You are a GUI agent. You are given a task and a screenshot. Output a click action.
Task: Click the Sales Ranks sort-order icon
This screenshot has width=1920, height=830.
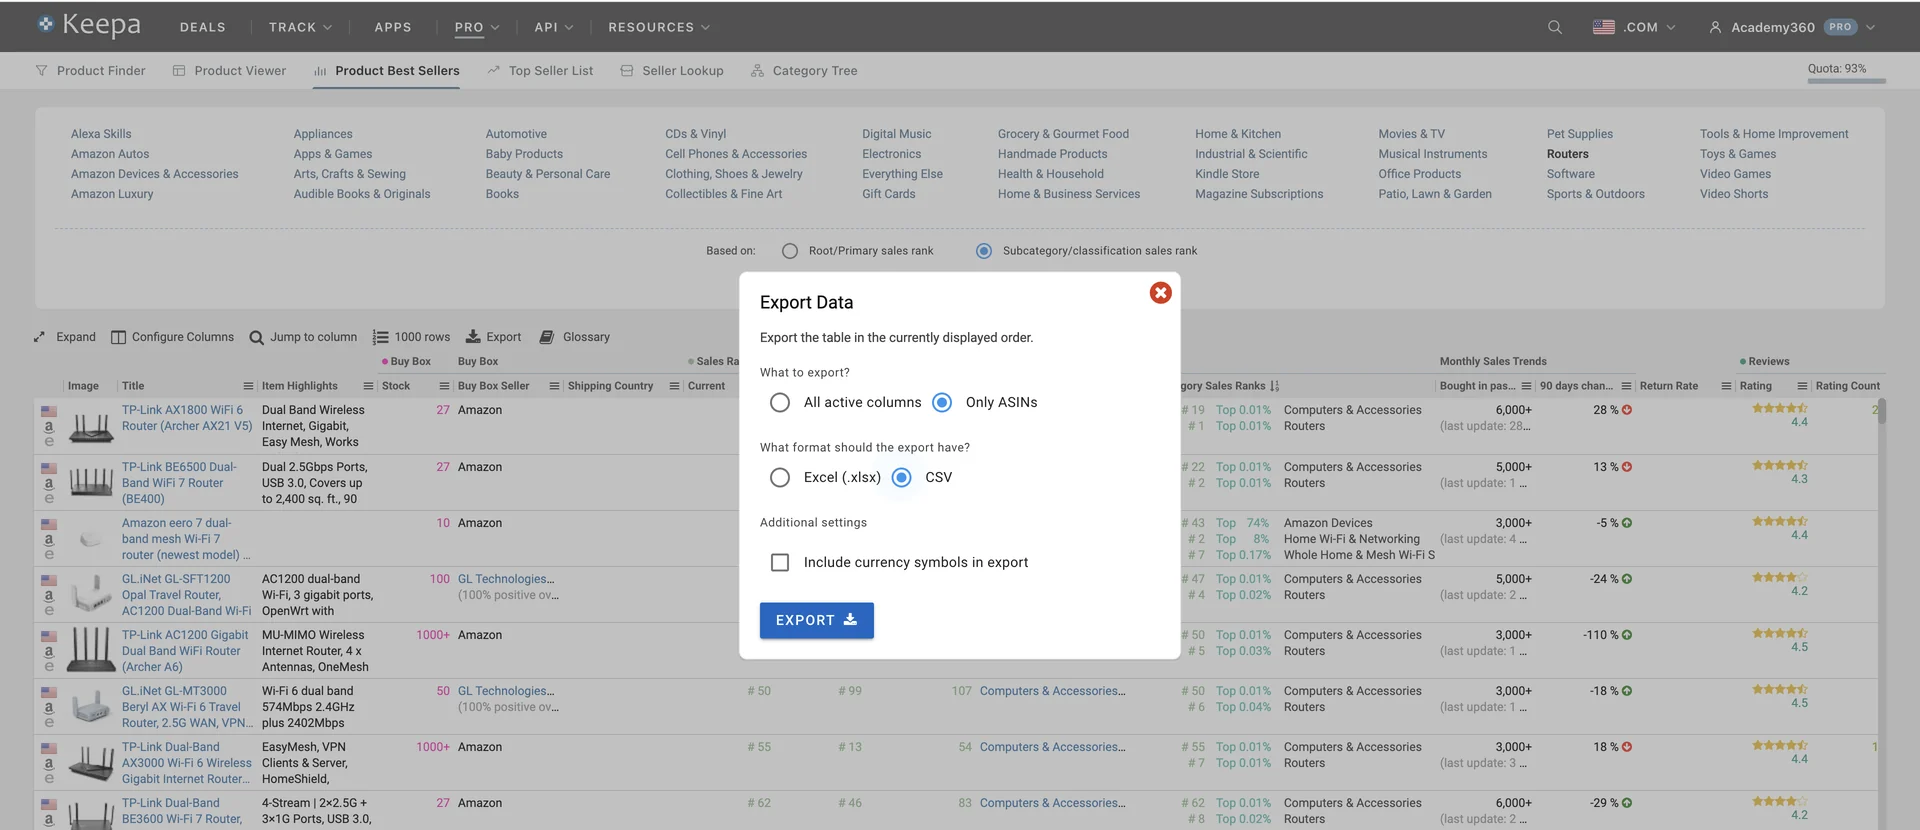(1275, 386)
